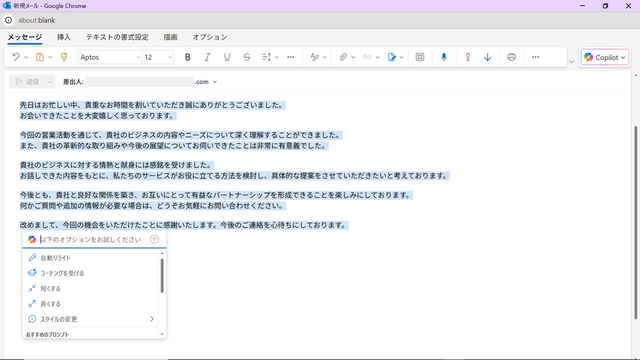Click the line starting 先日はお忙しい中
Viewport: 640px width, 360px height.
pos(152,105)
